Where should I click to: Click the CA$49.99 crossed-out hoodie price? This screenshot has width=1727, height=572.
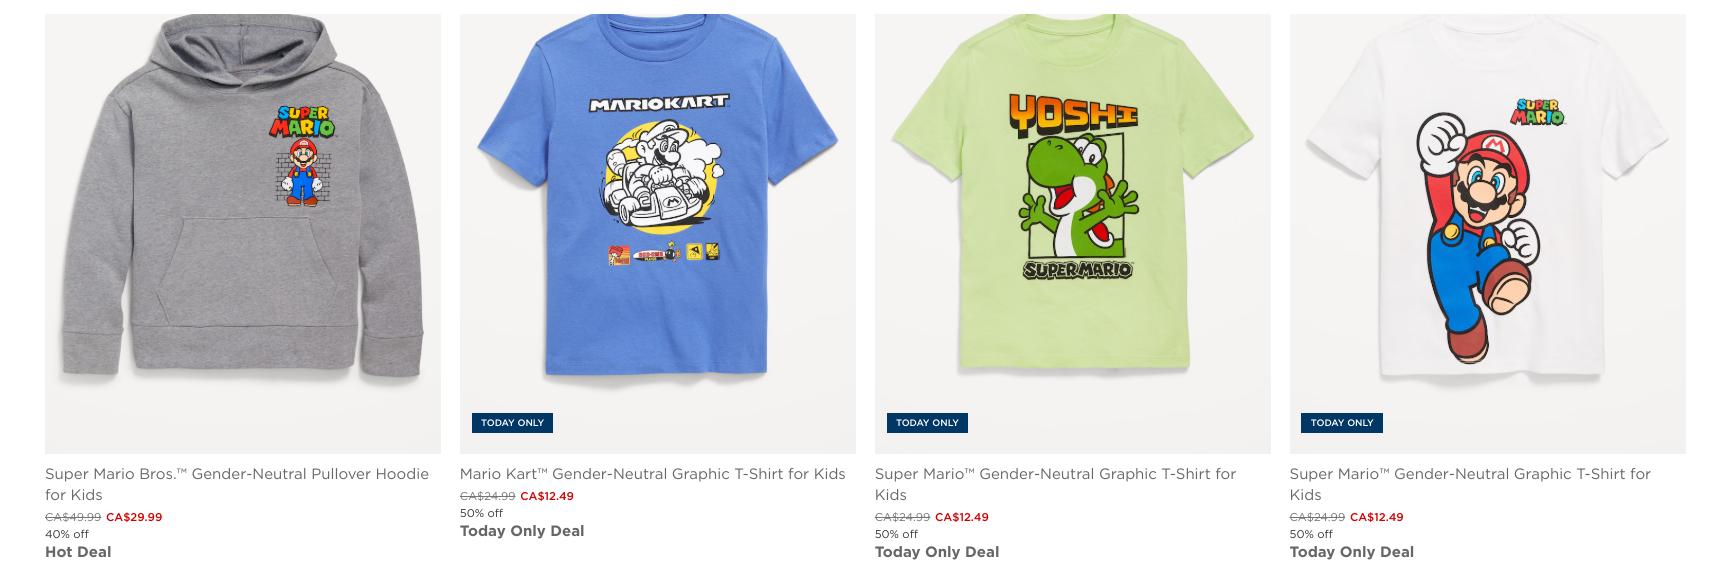point(73,517)
